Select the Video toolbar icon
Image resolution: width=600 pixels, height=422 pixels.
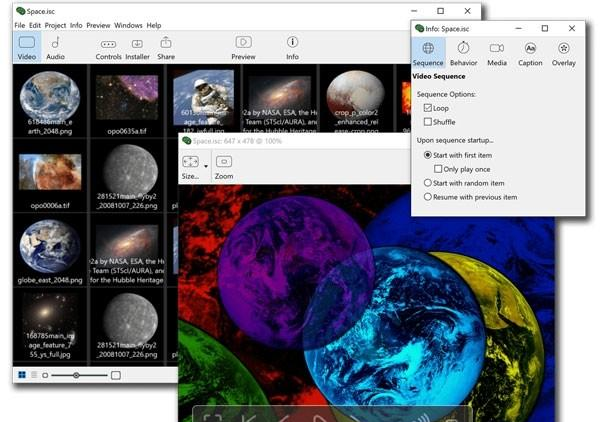point(27,42)
